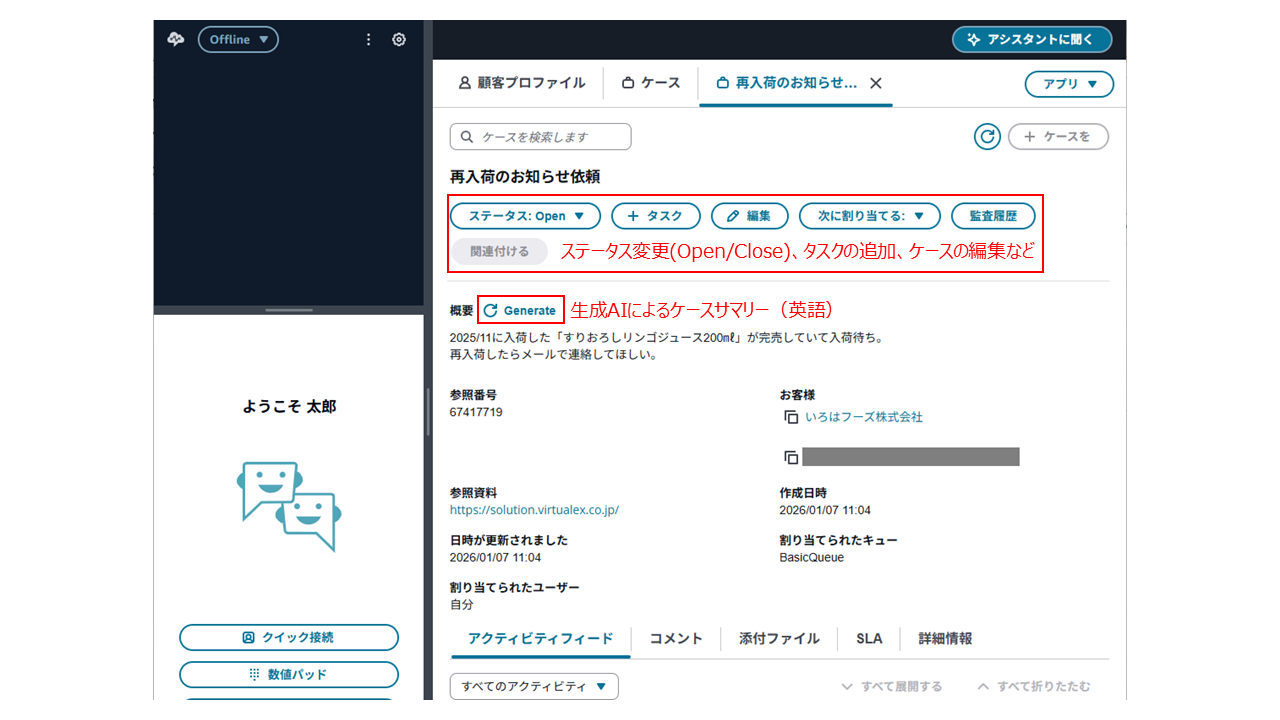The height and width of the screenshot is (720, 1280).
Task: Click Generate AI summary button
Action: (x=521, y=310)
